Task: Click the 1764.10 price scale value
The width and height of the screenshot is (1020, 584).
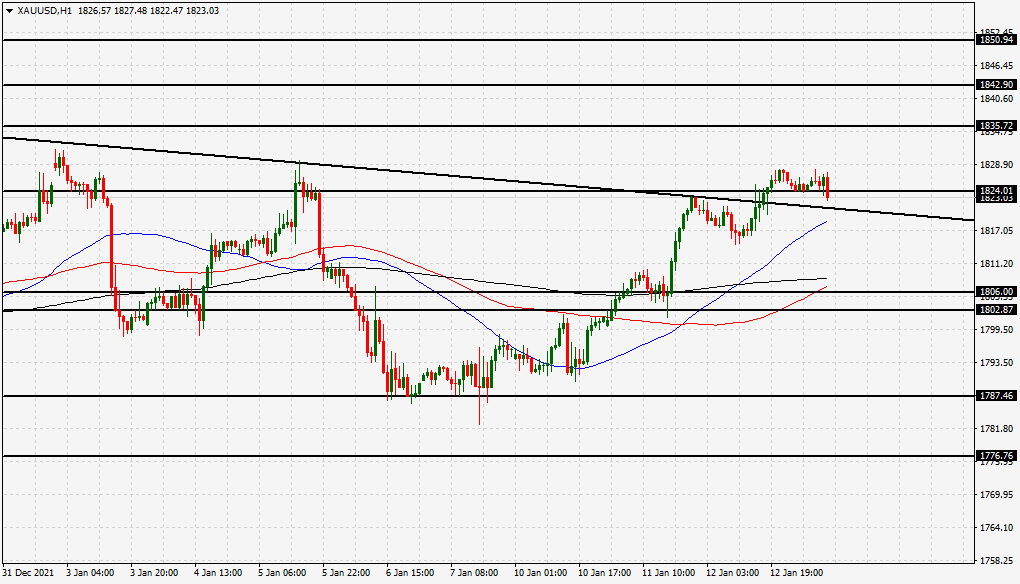Action: click(x=997, y=528)
